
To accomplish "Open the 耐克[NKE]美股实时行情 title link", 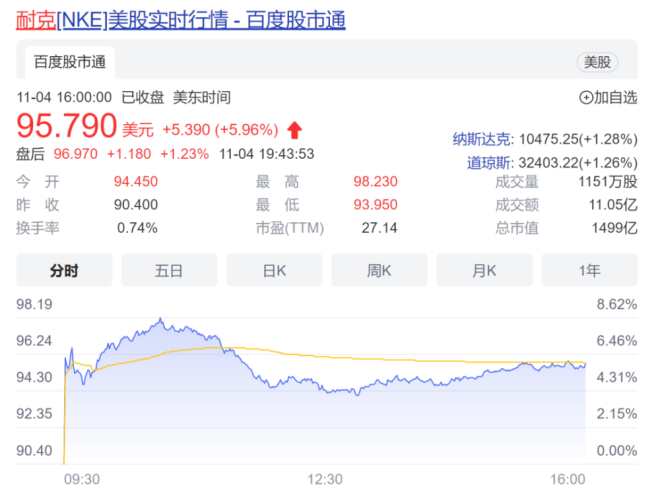I will [181, 20].
